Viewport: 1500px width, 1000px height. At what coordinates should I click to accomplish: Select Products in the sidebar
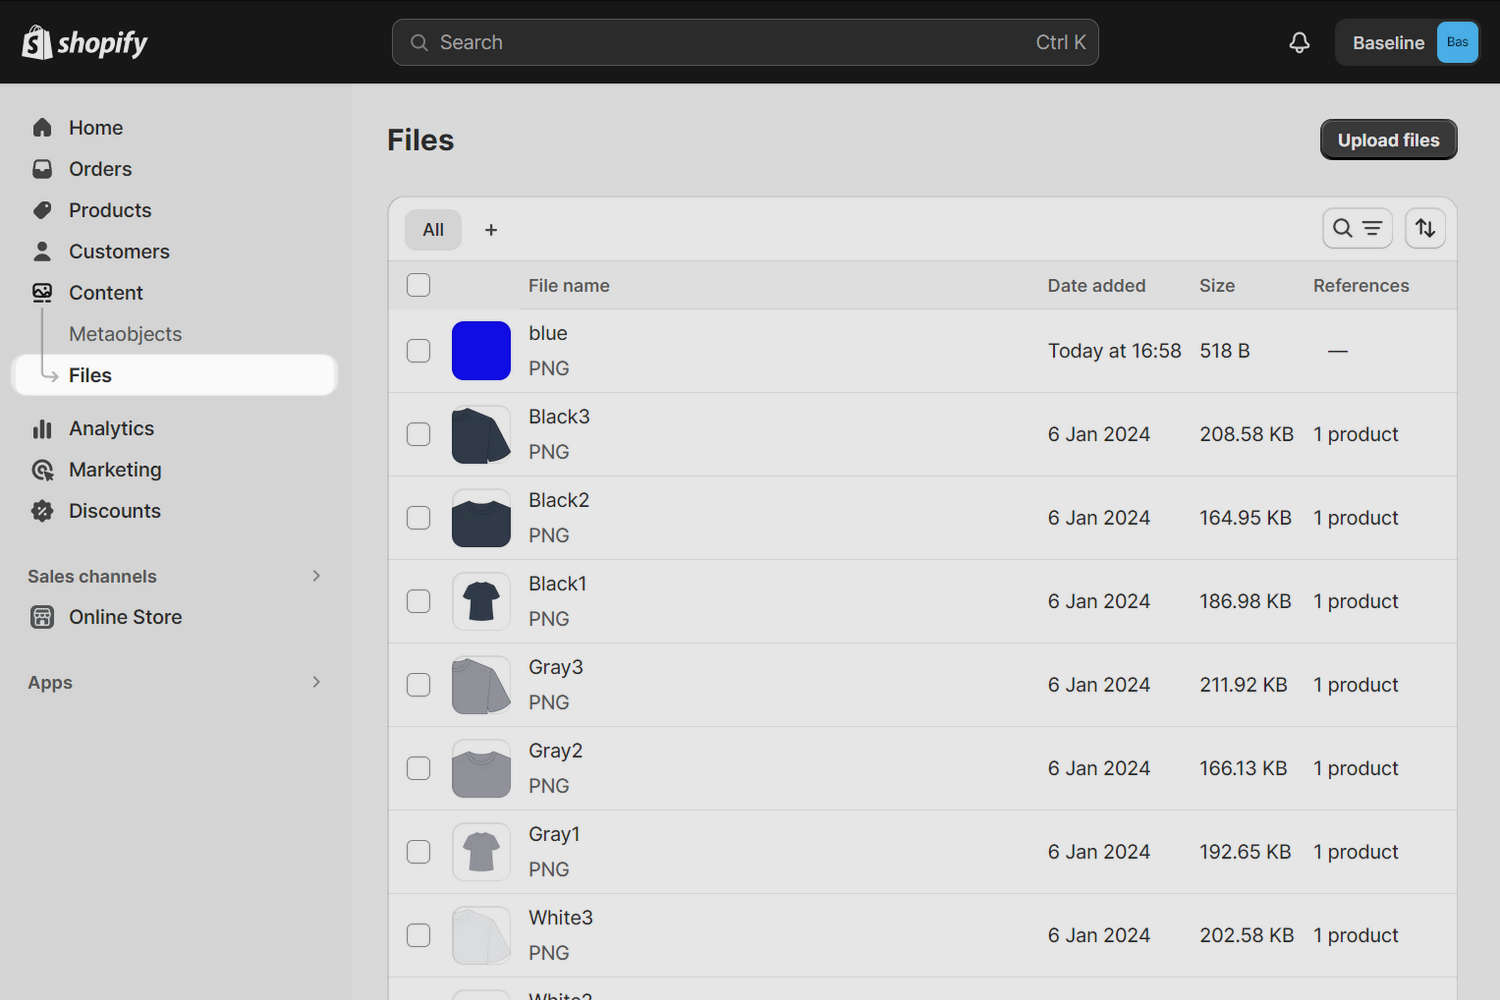pos(110,210)
